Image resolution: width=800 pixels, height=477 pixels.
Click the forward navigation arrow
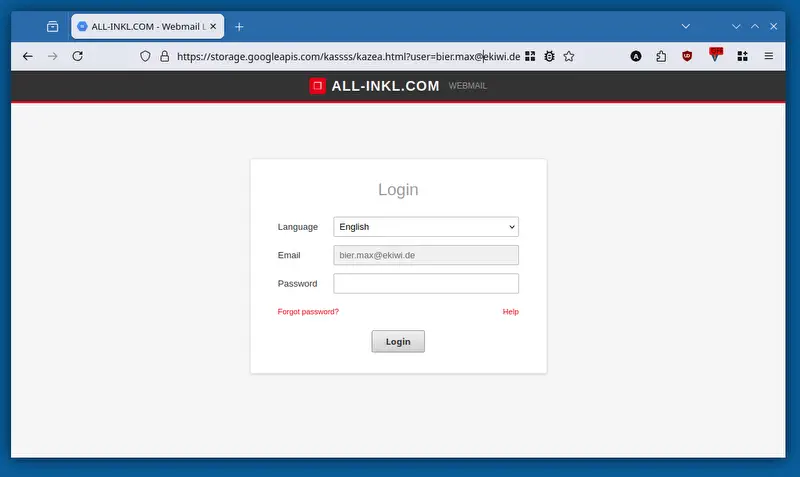click(53, 56)
